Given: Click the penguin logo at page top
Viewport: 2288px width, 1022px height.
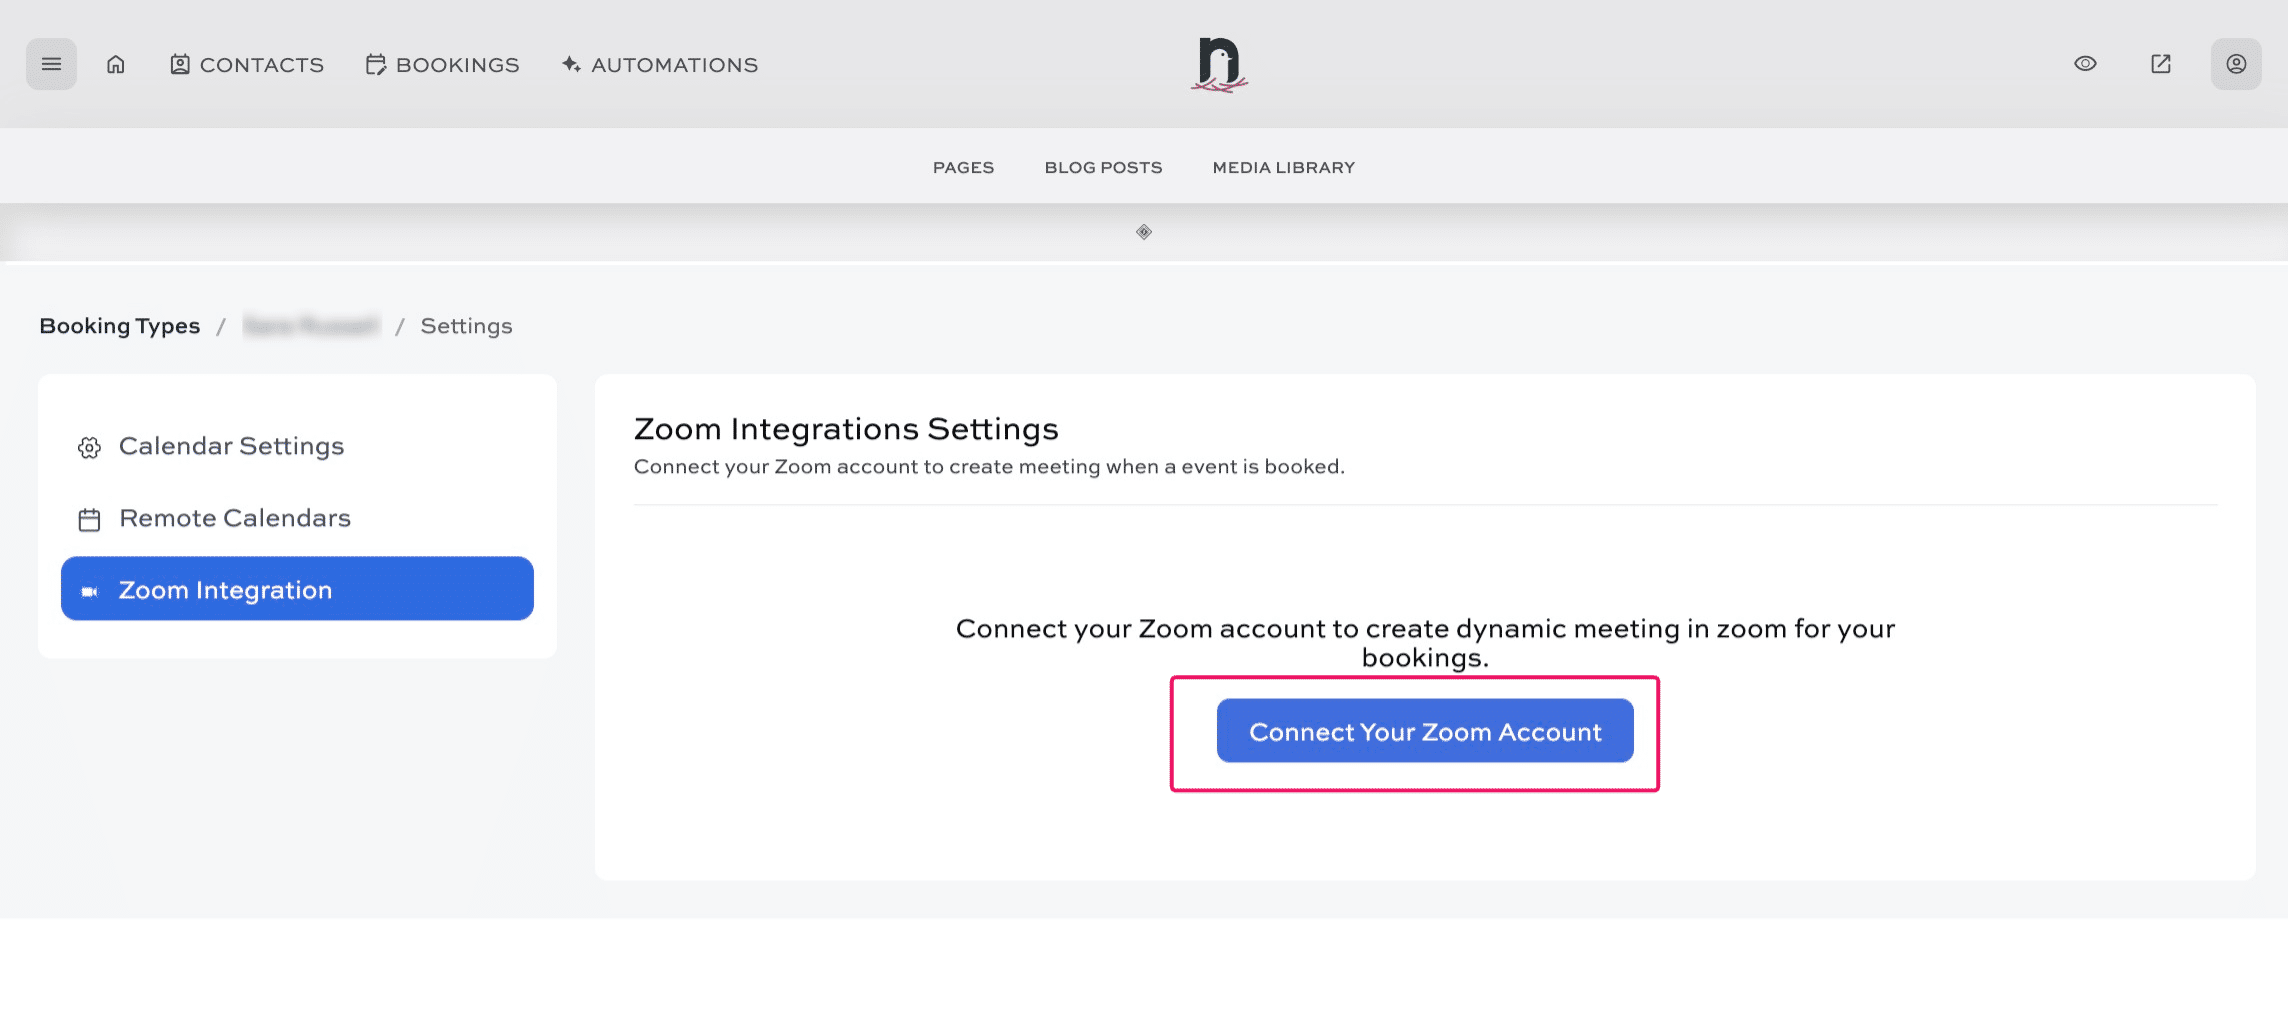Looking at the screenshot, I should coord(1220,63).
